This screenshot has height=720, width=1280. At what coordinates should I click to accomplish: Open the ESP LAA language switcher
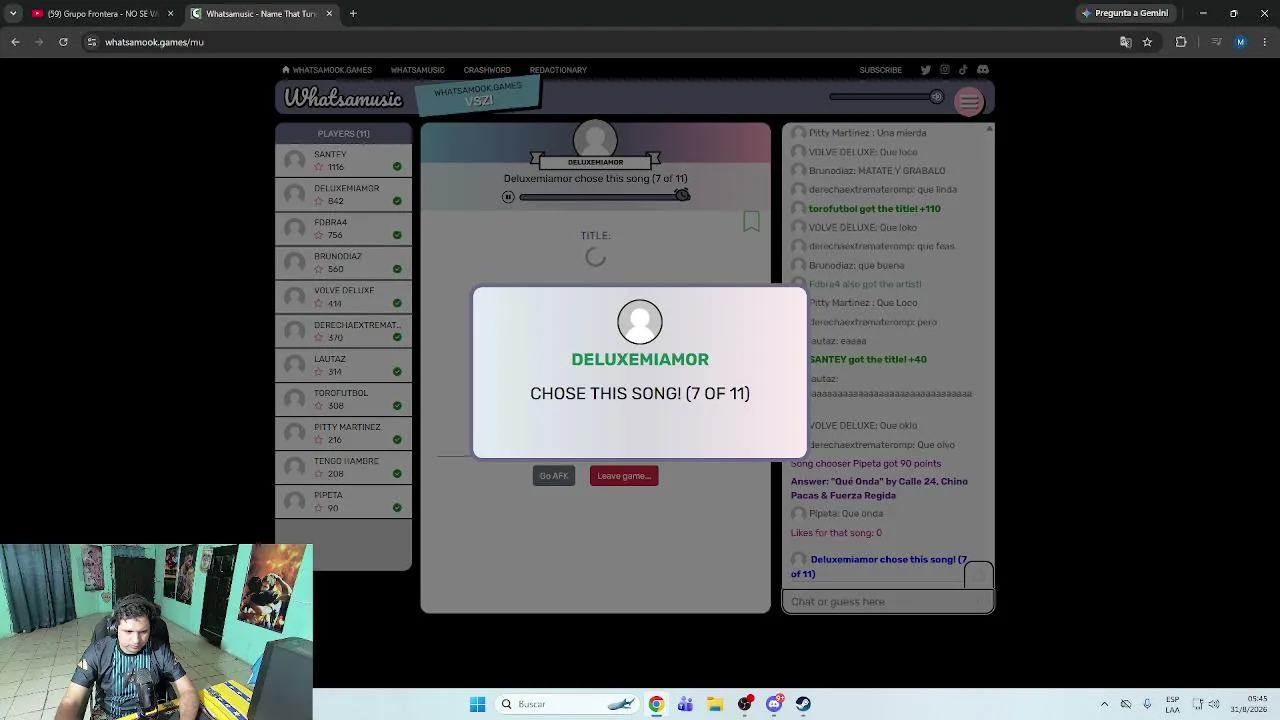[x=1172, y=704]
